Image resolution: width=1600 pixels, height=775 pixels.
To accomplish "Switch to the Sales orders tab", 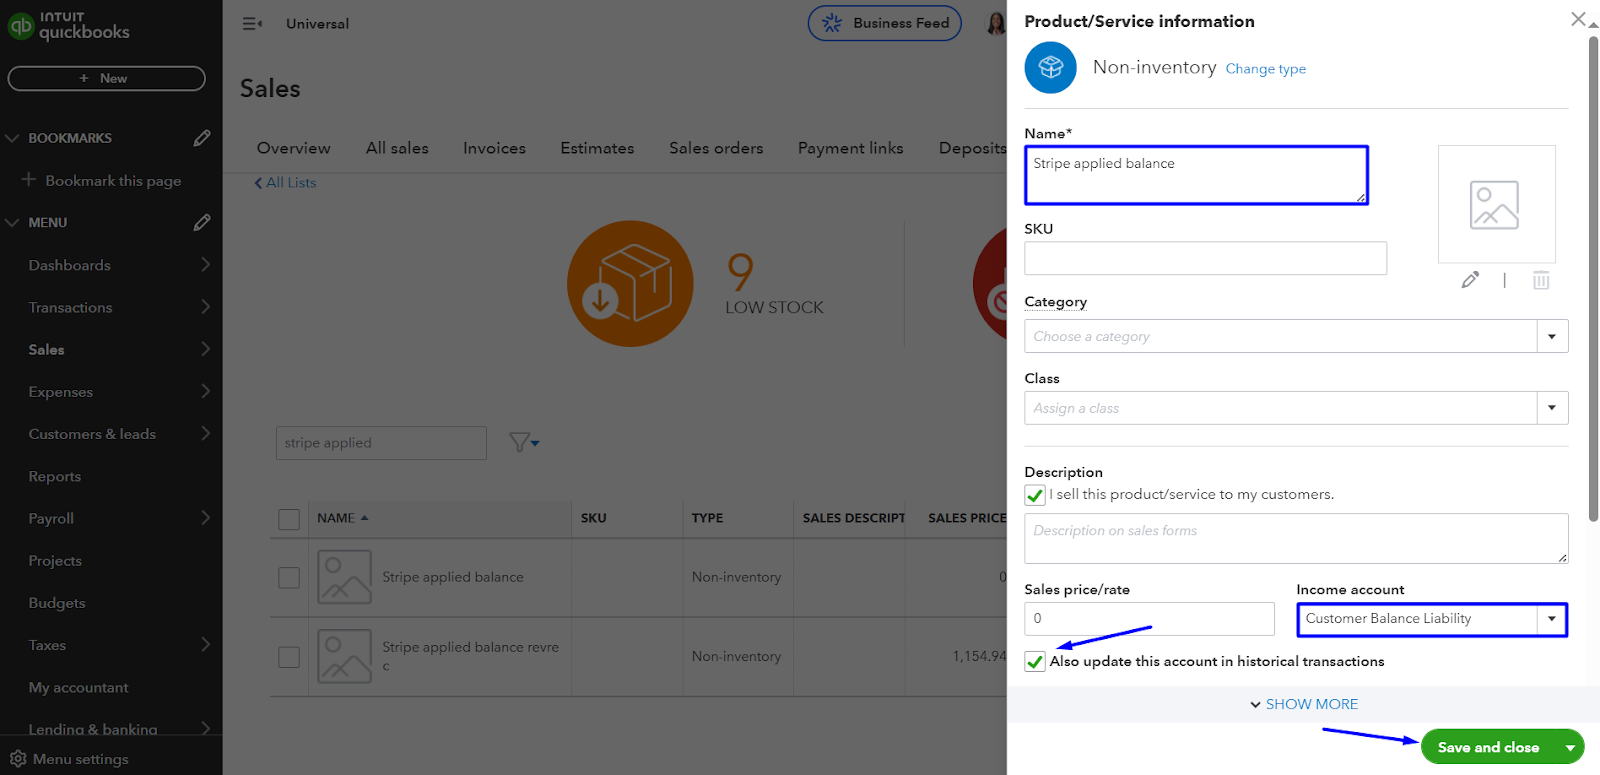I will coord(716,148).
